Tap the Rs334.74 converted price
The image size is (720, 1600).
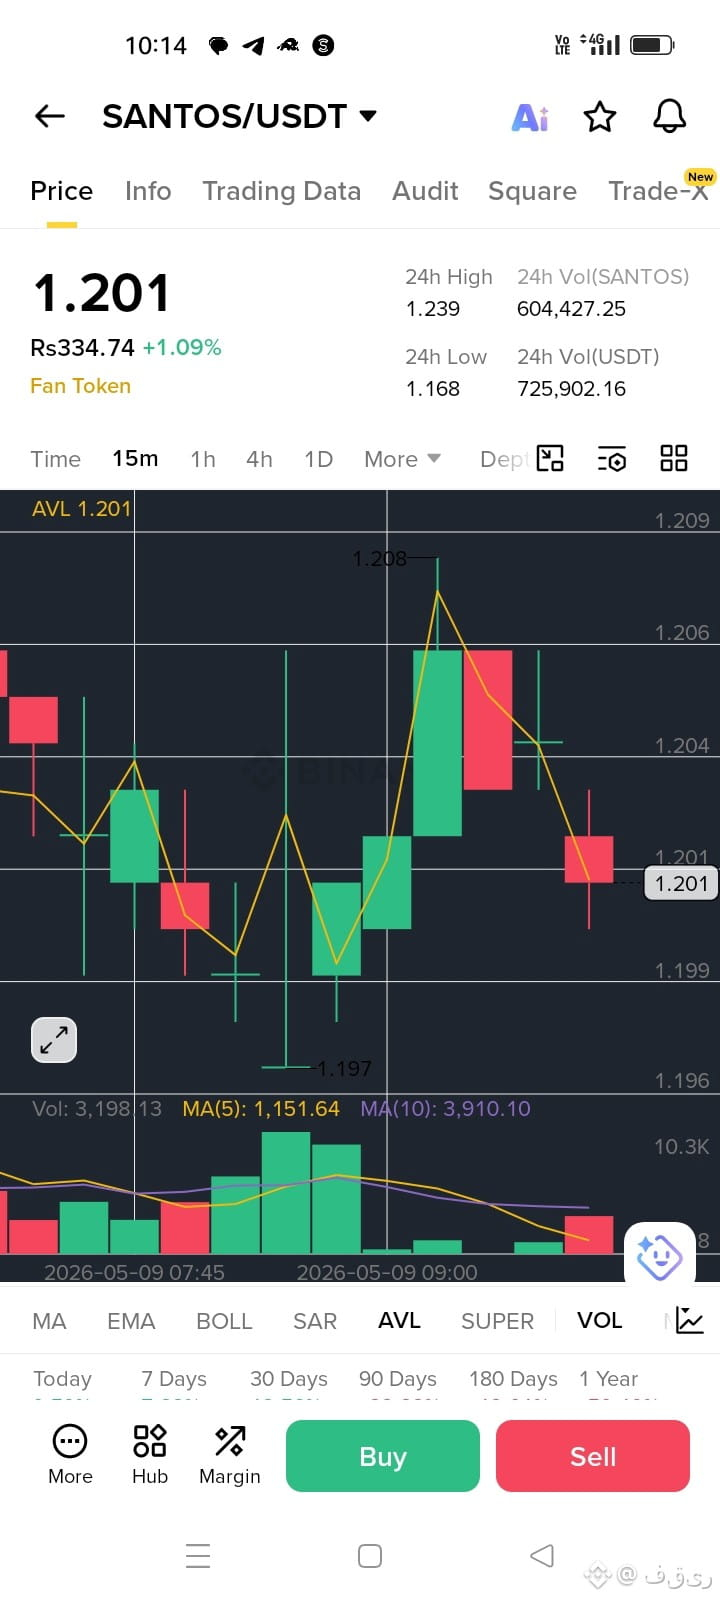[x=82, y=348]
